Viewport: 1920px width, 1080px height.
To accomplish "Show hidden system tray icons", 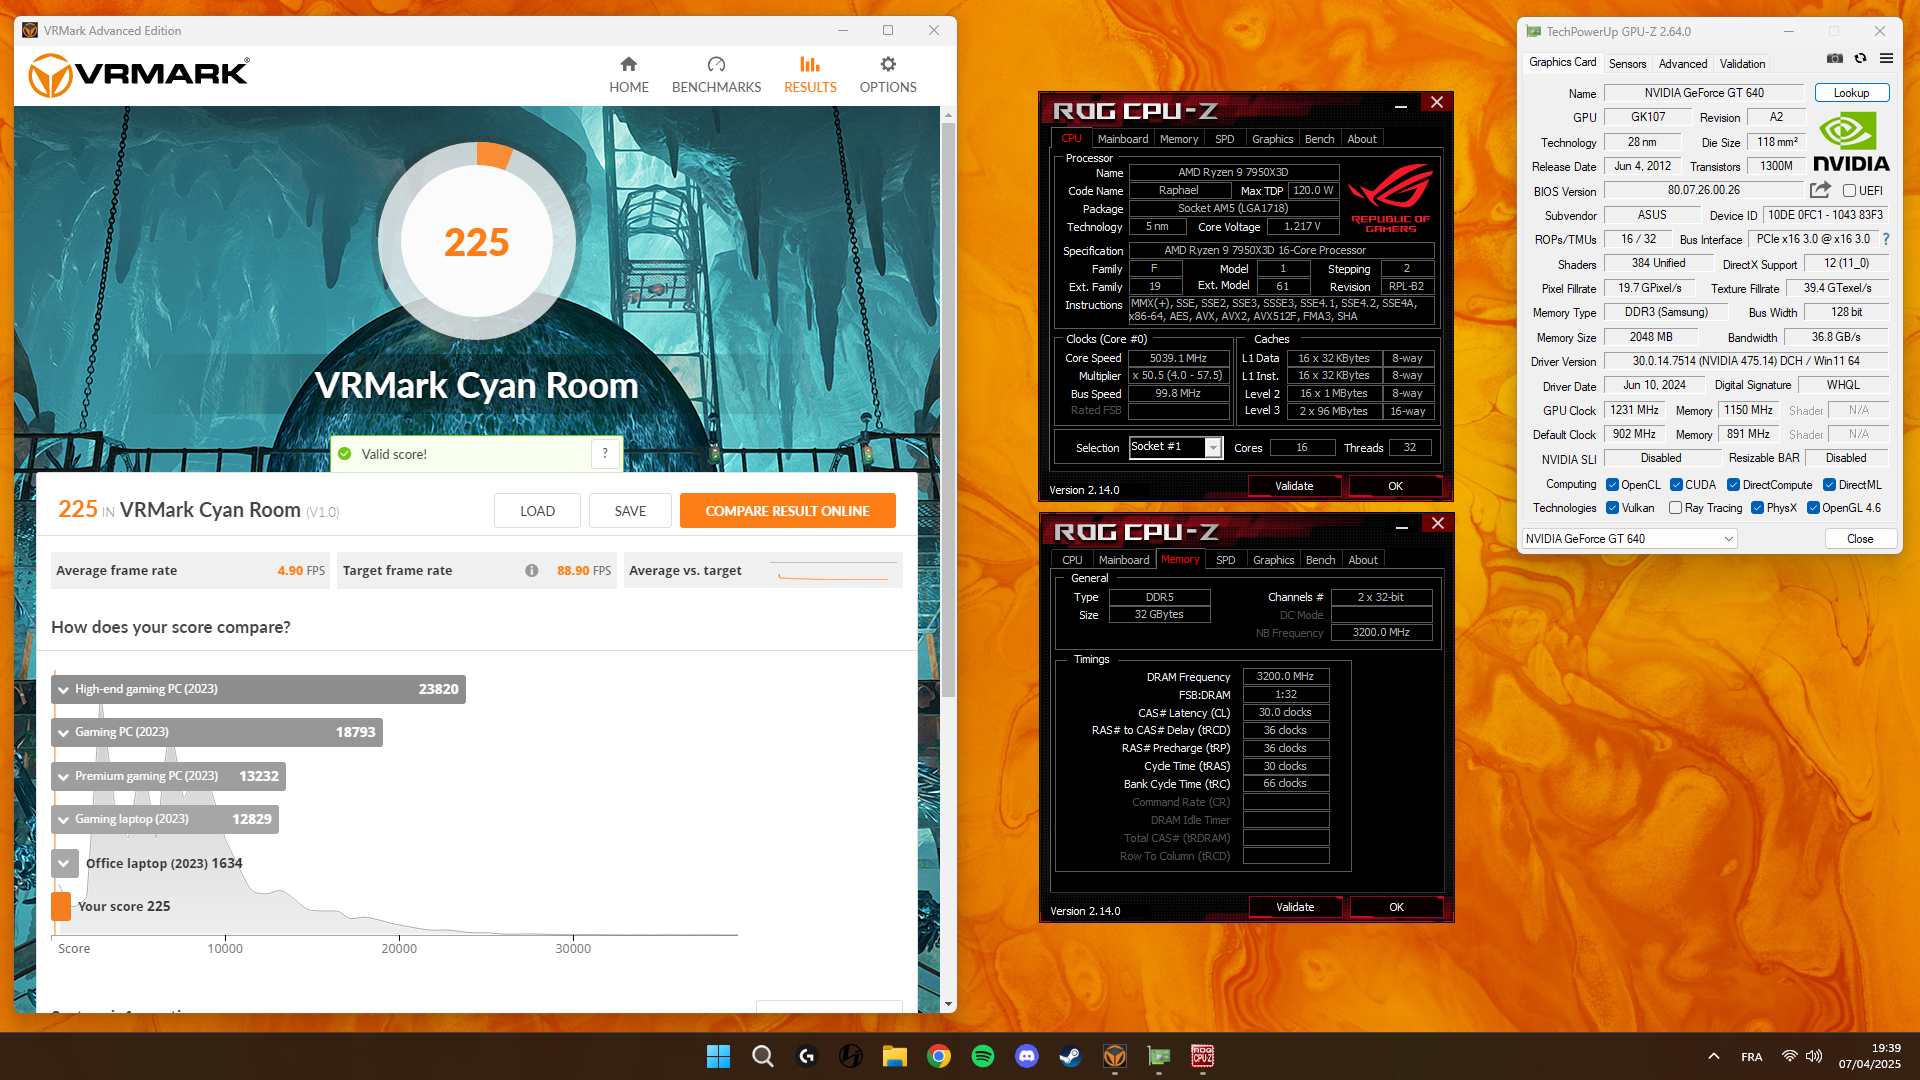I will click(1714, 1056).
